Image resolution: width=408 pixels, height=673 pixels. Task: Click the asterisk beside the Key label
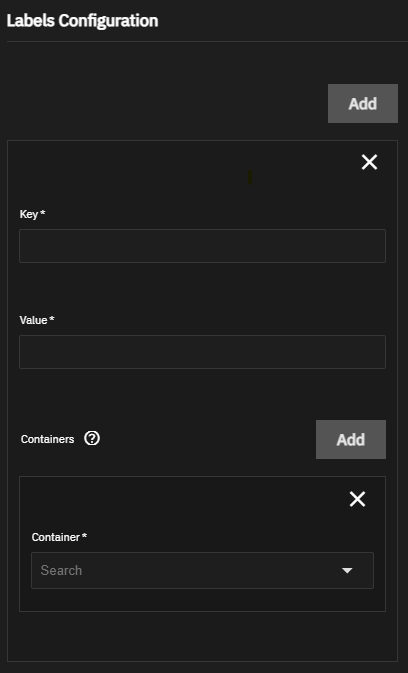coord(42,212)
